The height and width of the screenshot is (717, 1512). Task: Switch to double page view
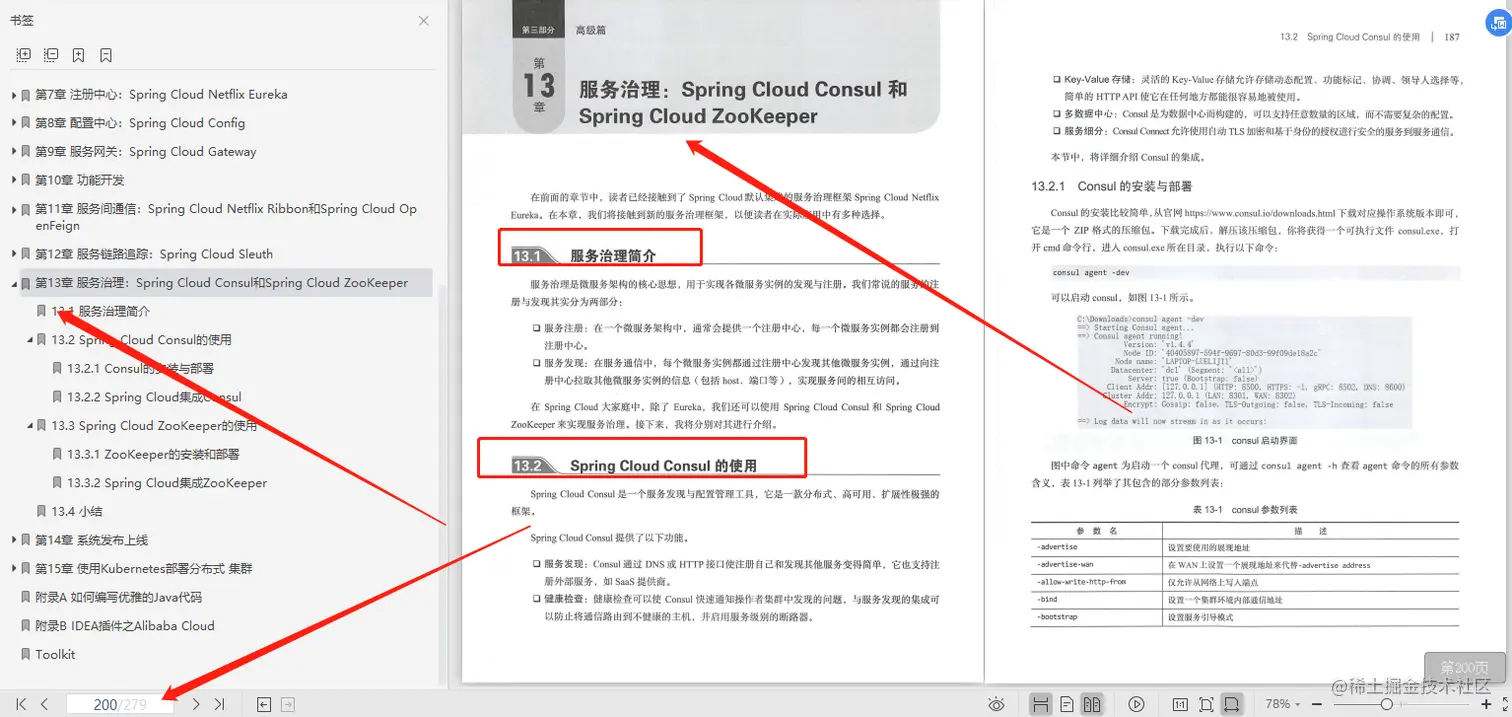[x=1092, y=704]
